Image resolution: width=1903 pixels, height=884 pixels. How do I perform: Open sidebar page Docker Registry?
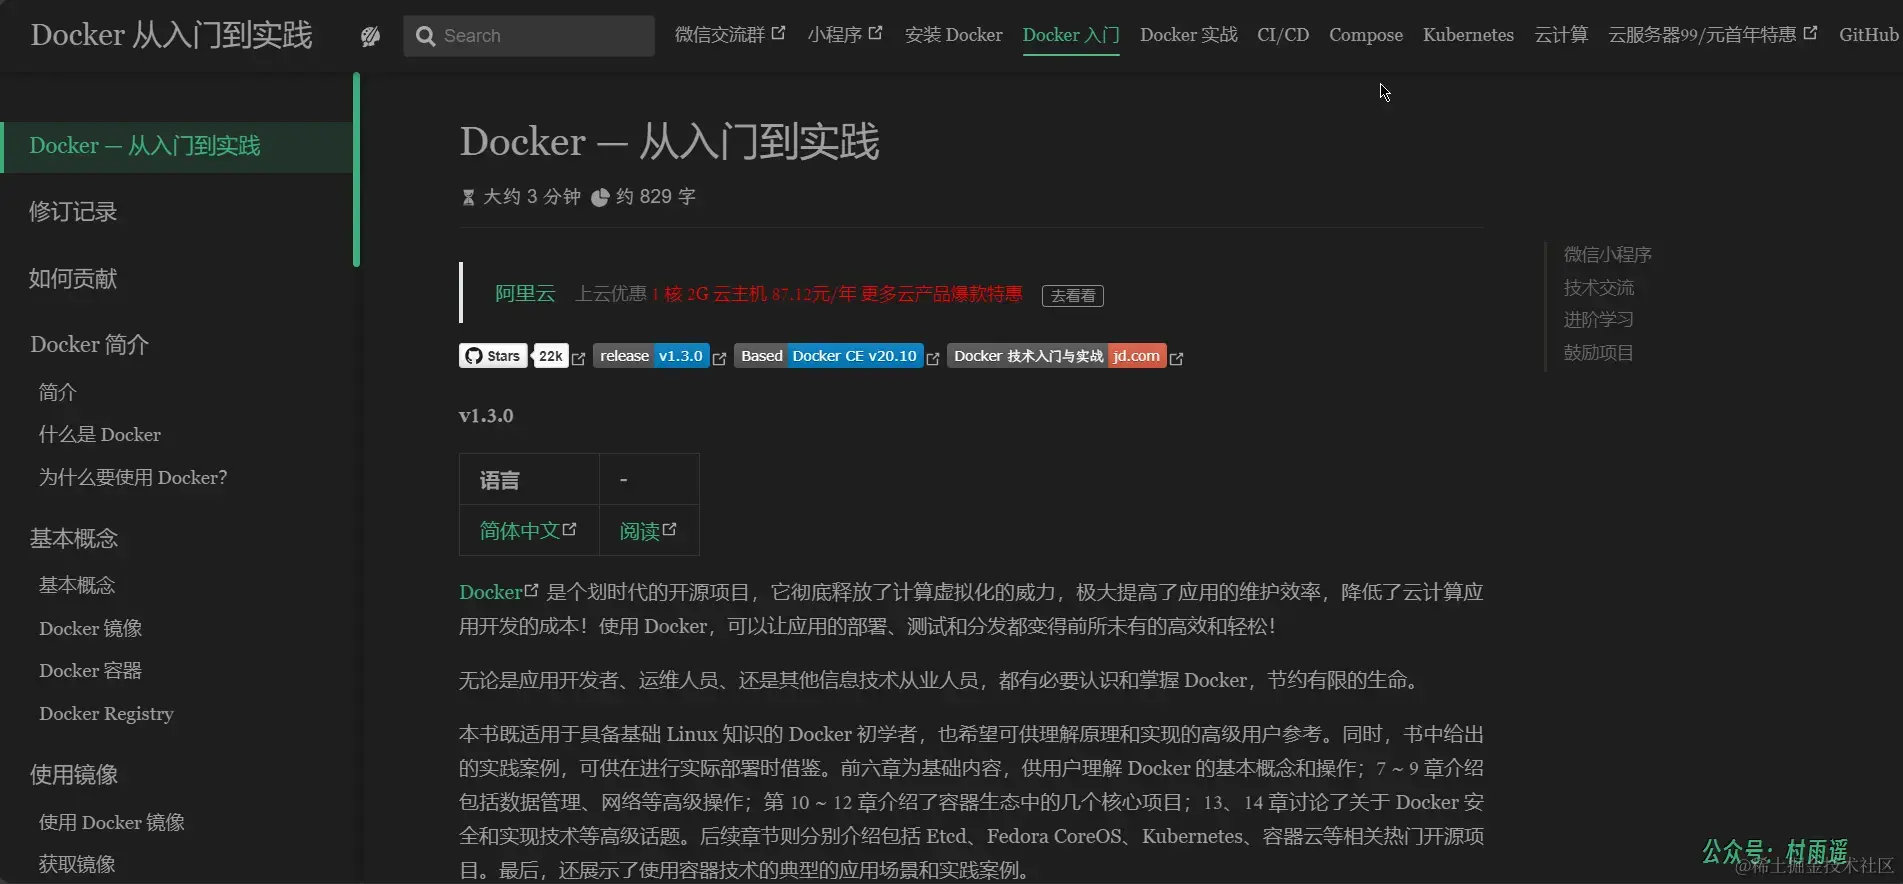[x=106, y=714]
